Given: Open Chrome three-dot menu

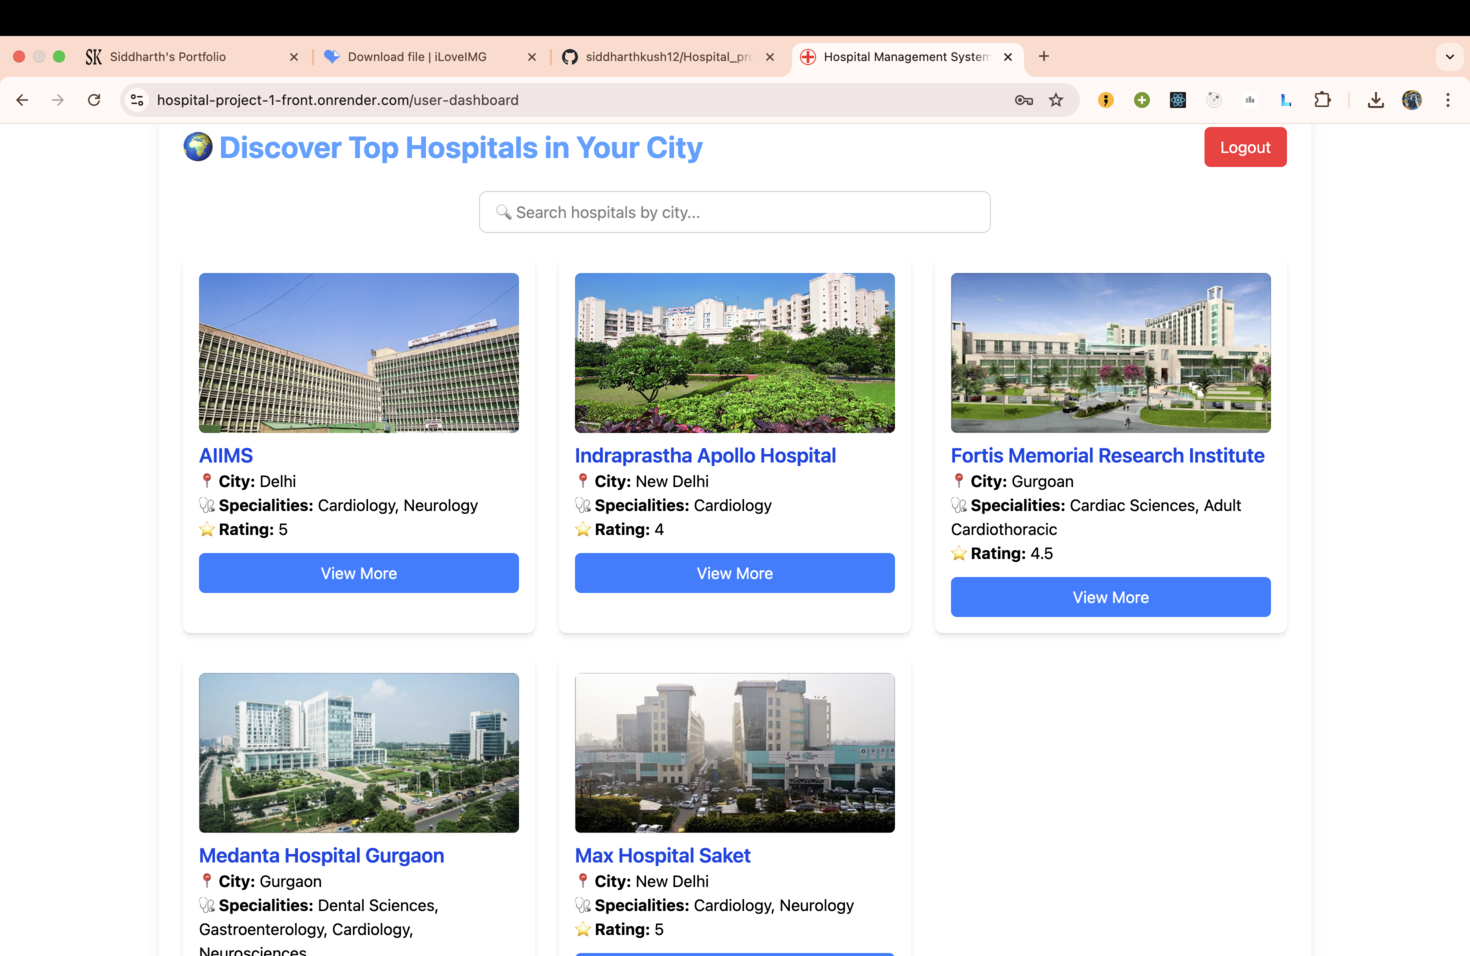Looking at the screenshot, I should pyautogui.click(x=1448, y=100).
